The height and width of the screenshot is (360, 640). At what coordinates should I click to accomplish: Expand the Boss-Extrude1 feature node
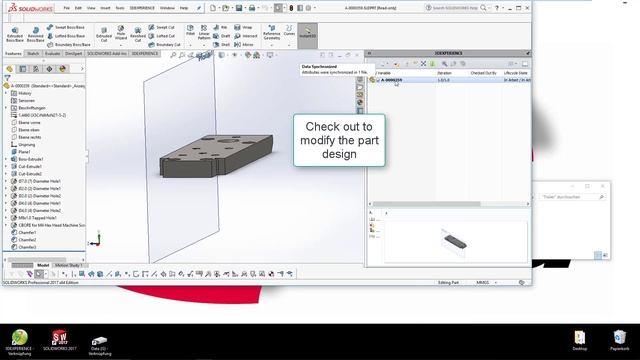[6, 159]
